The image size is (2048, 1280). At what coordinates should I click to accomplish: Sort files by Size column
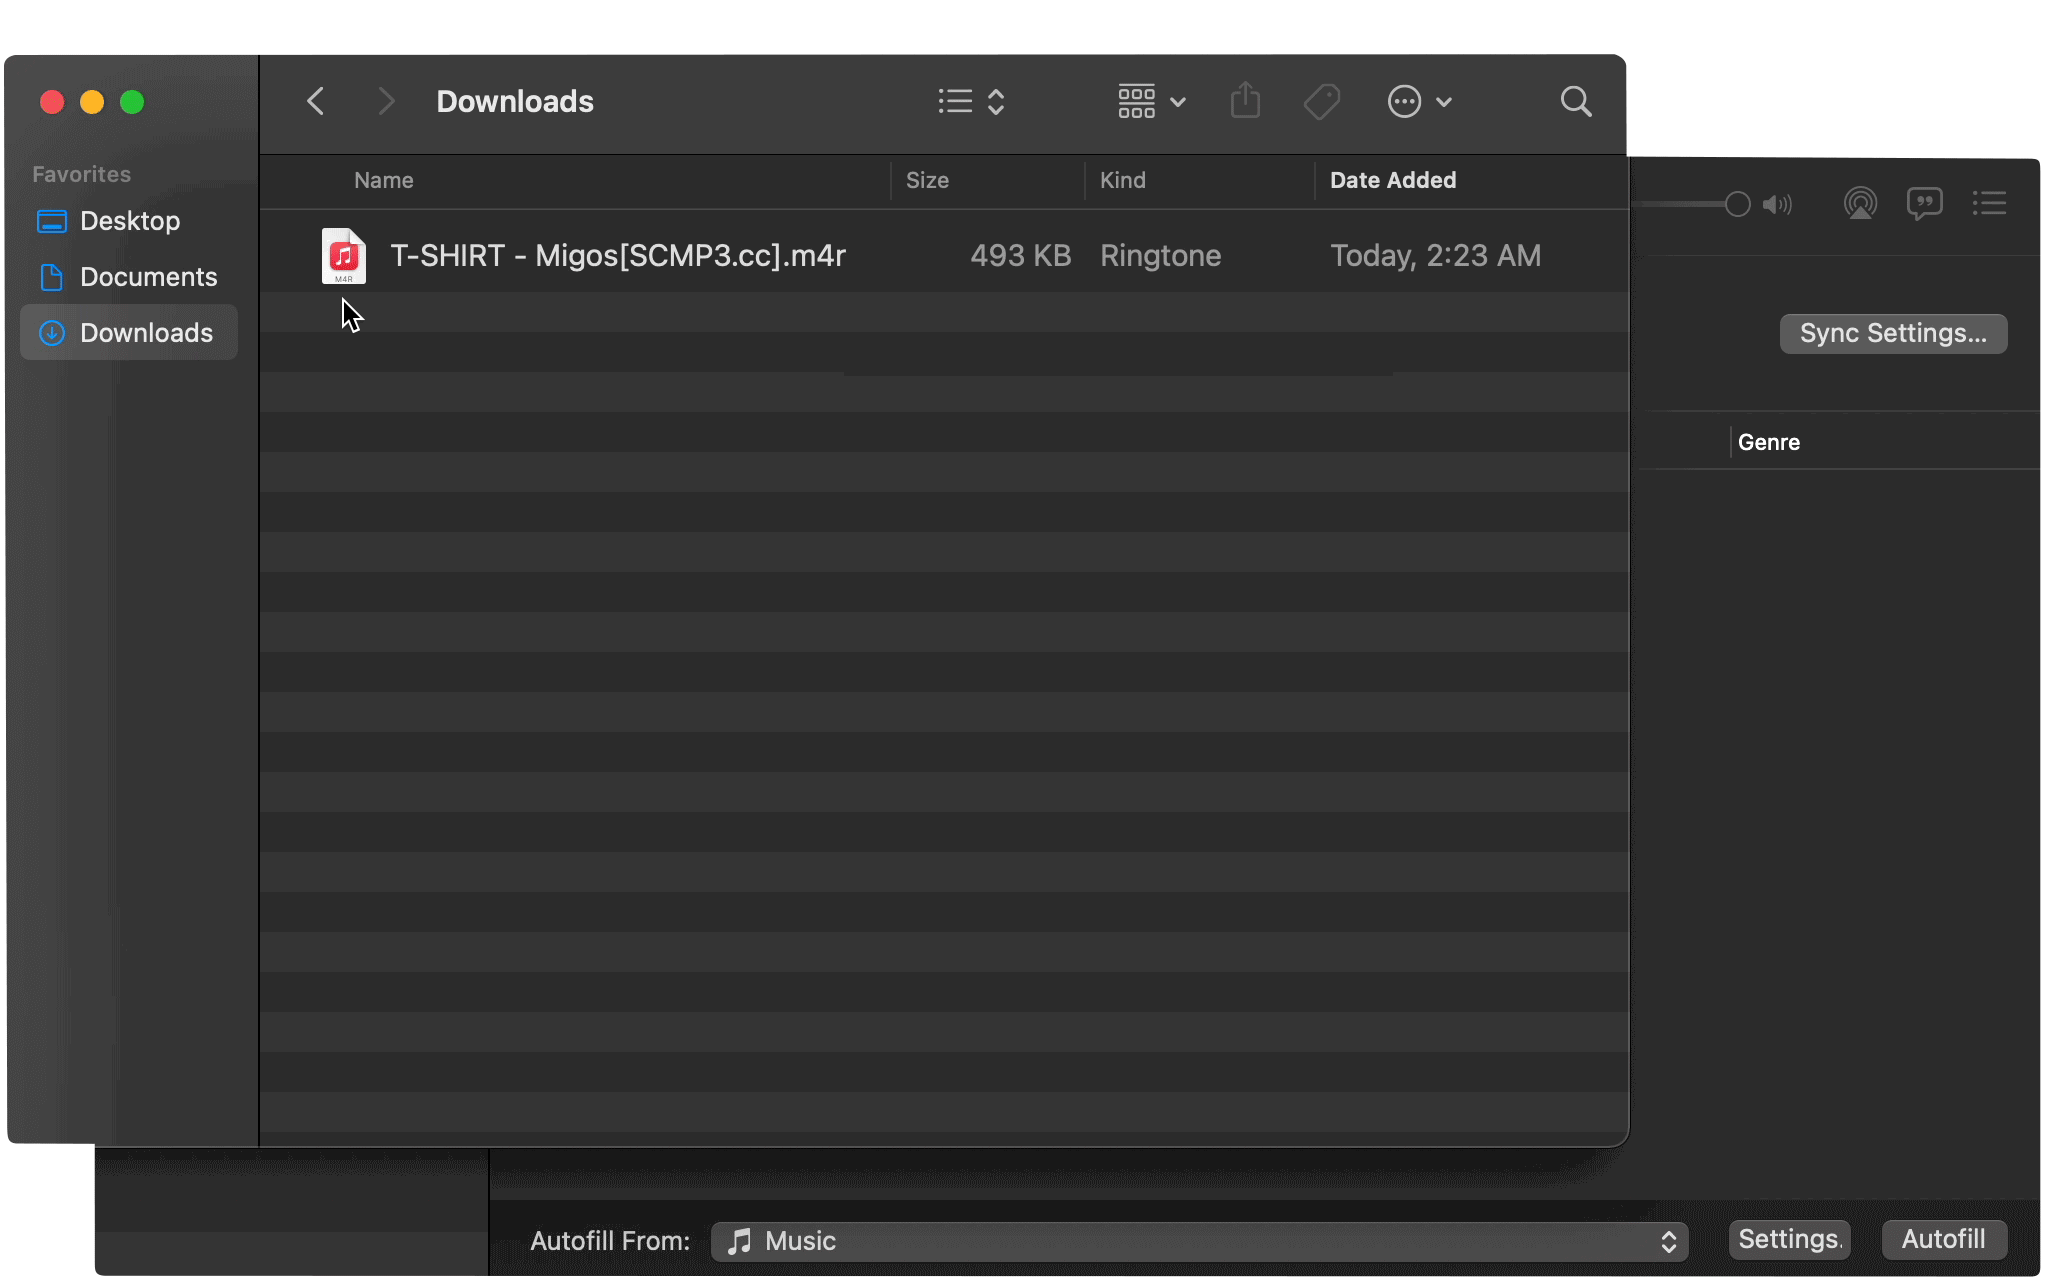927,180
